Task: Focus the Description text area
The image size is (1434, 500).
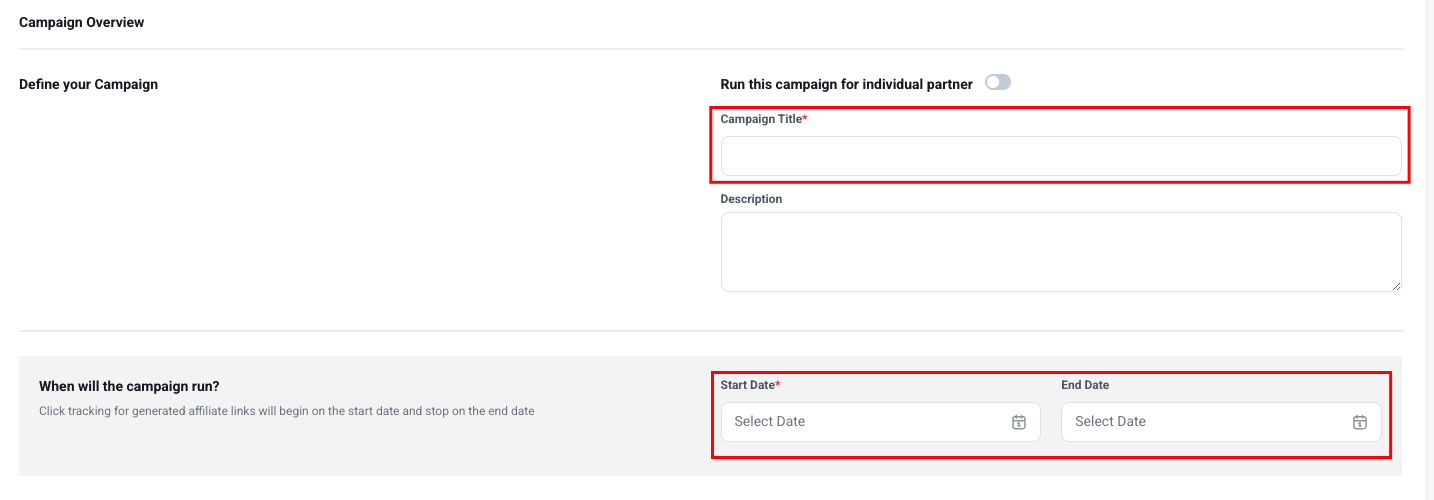Action: pyautogui.click(x=1060, y=251)
